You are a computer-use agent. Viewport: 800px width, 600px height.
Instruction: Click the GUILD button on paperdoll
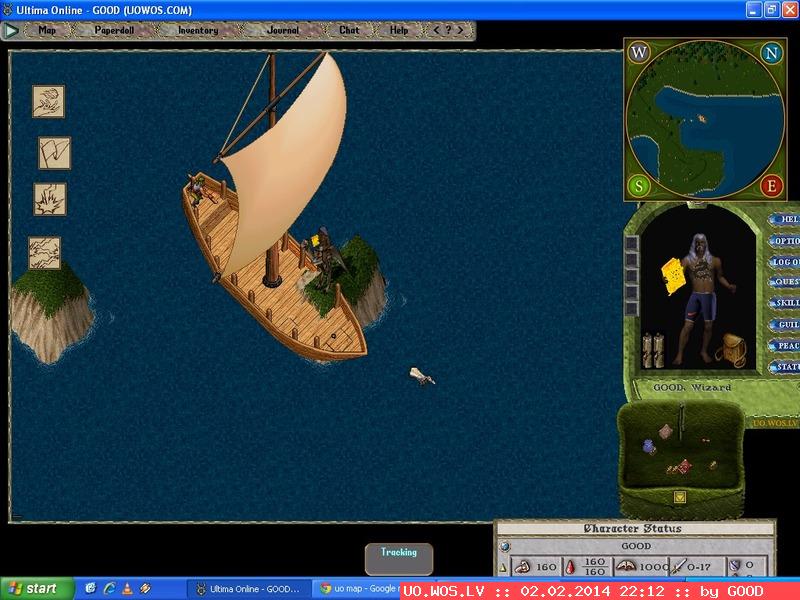pyautogui.click(x=785, y=324)
